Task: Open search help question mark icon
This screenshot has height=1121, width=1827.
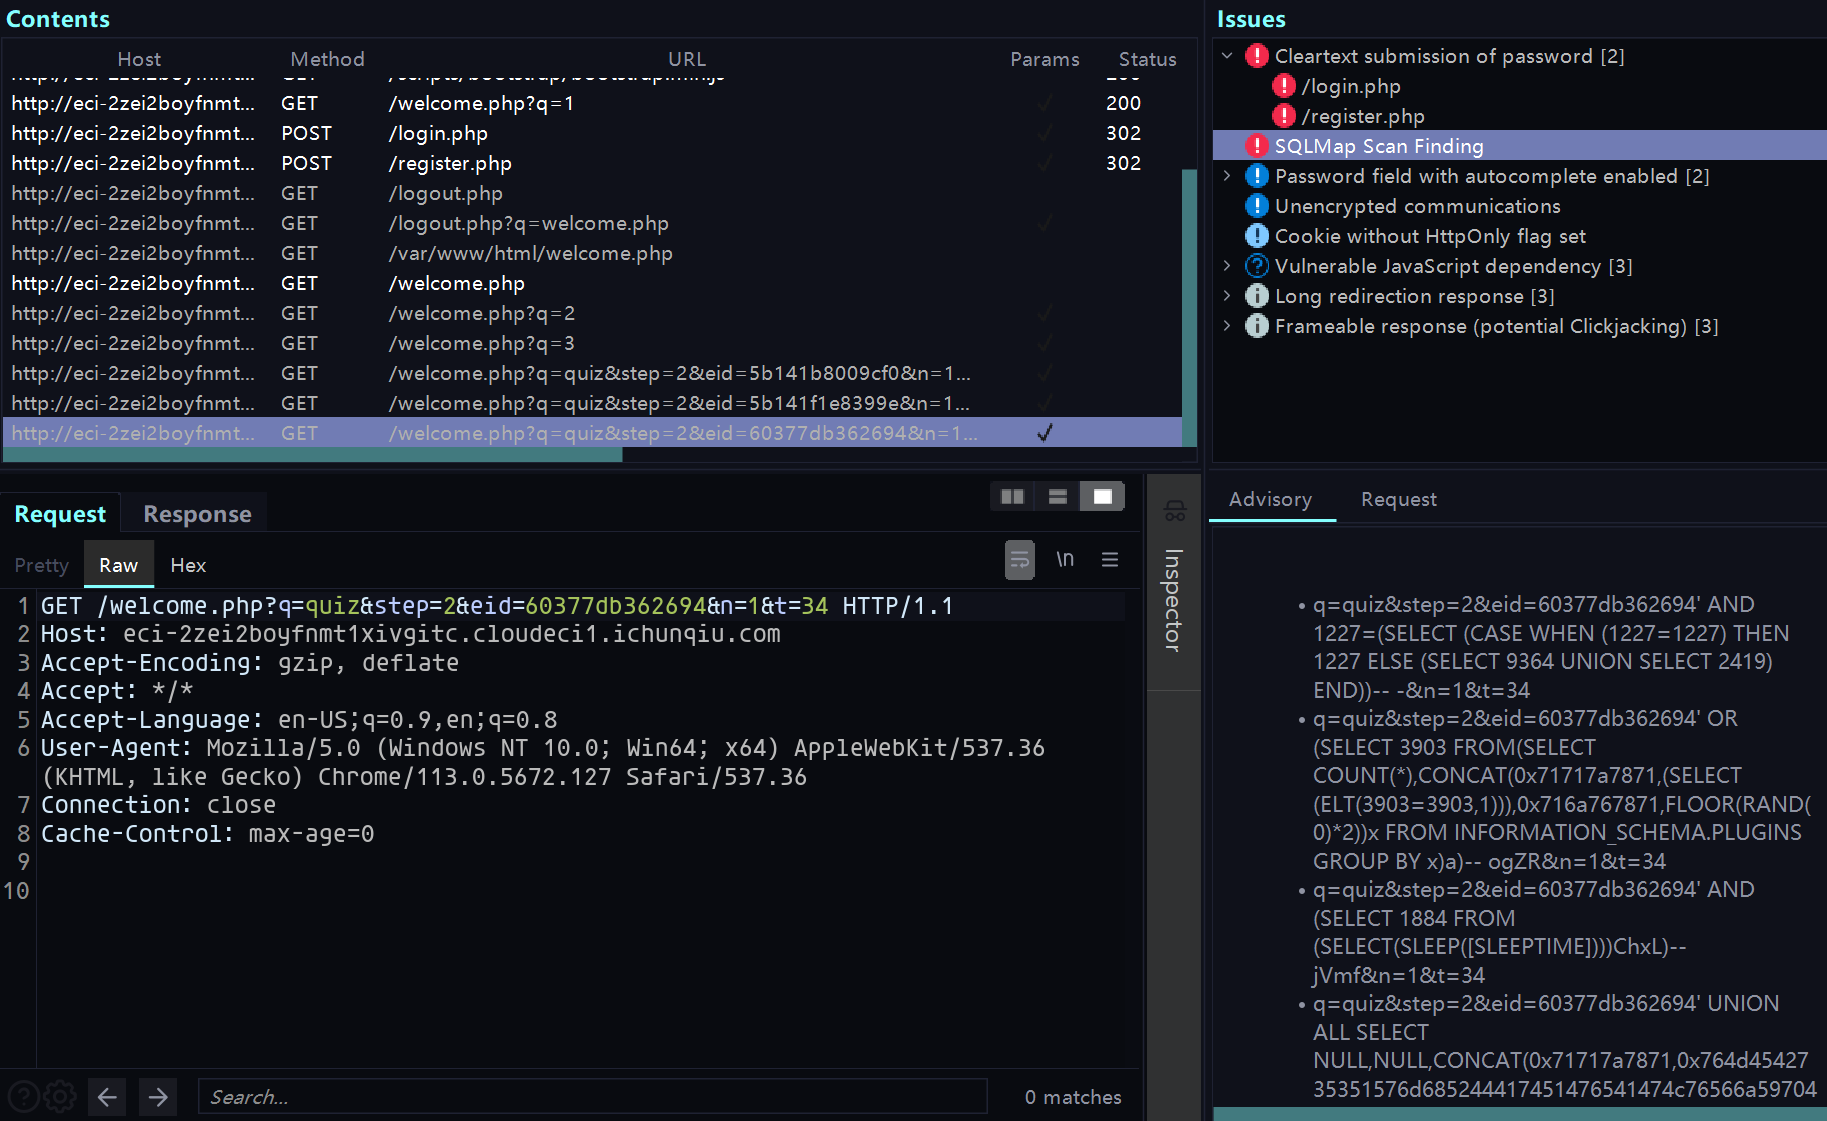Action: 23,1097
